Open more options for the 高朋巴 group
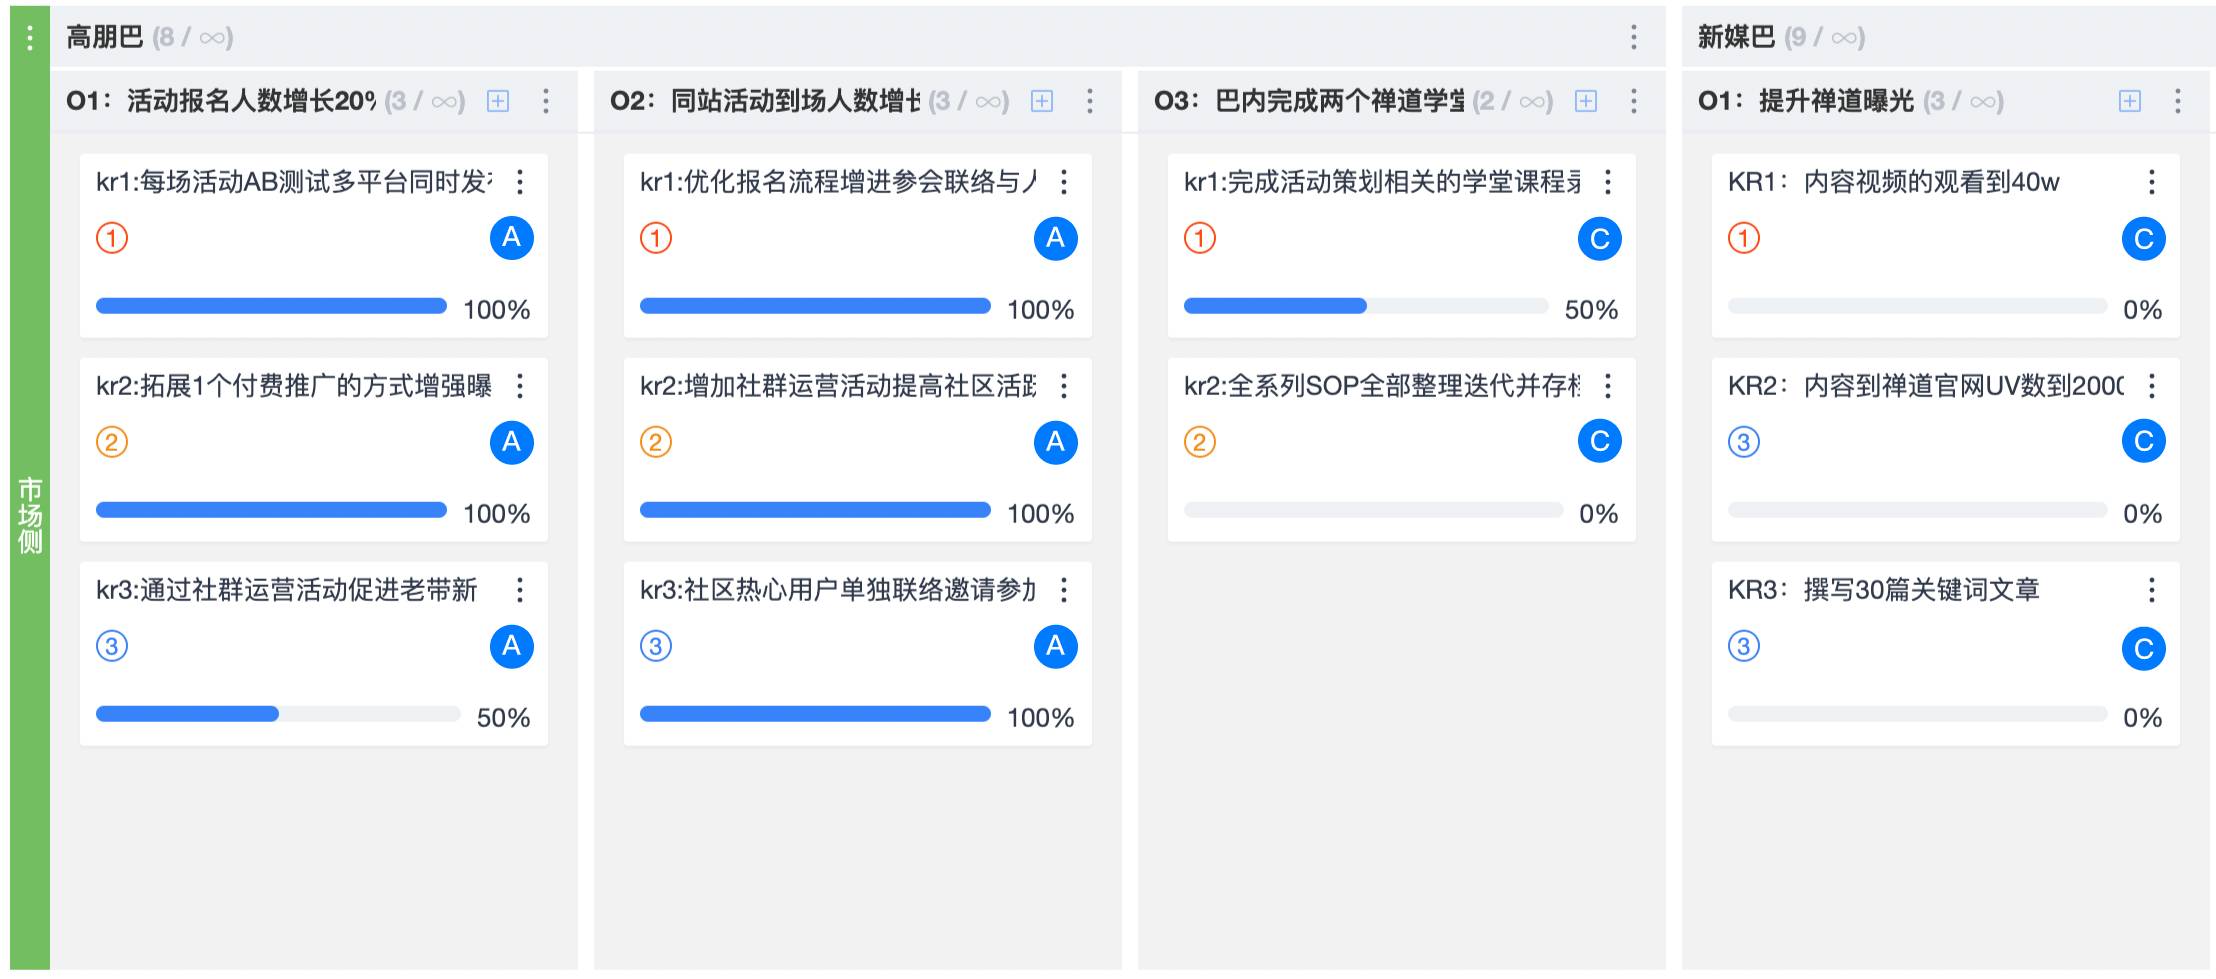 1634,37
